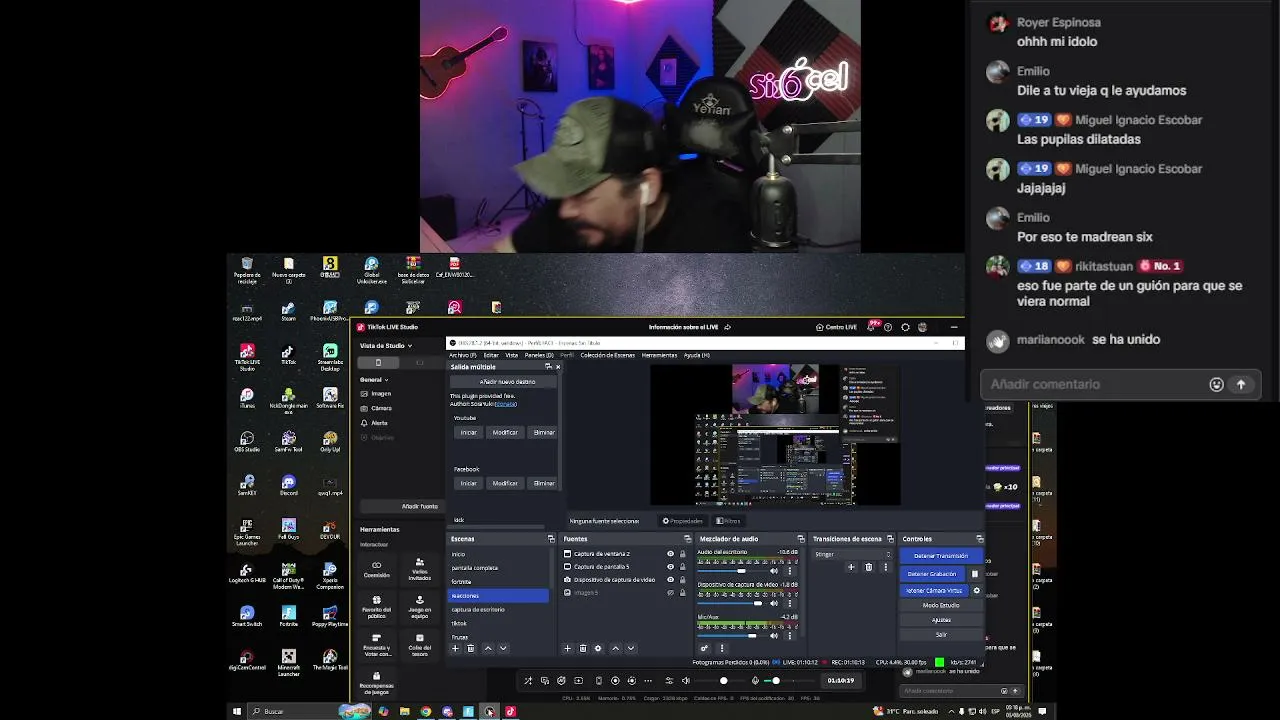This screenshot has height=720, width=1280.
Task: Toggle lock on Captura de pantalla 5
Action: (683, 567)
